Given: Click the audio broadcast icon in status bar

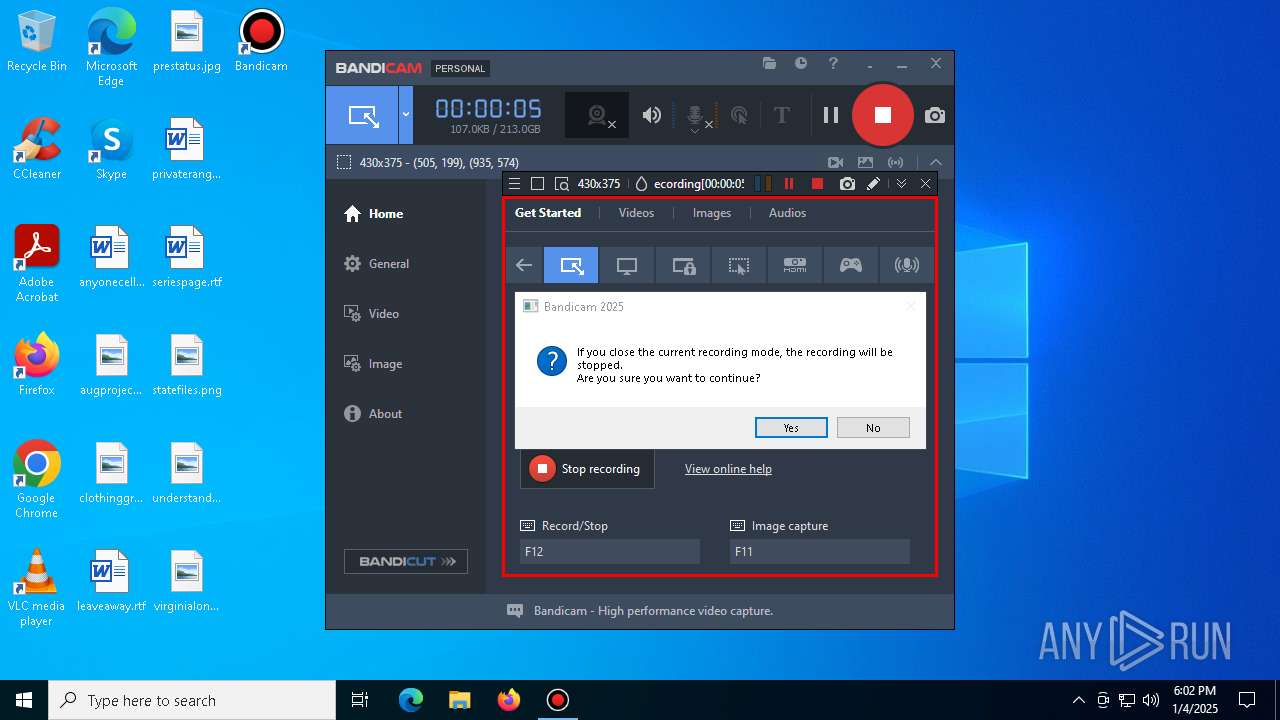Looking at the screenshot, I should coord(896,162).
